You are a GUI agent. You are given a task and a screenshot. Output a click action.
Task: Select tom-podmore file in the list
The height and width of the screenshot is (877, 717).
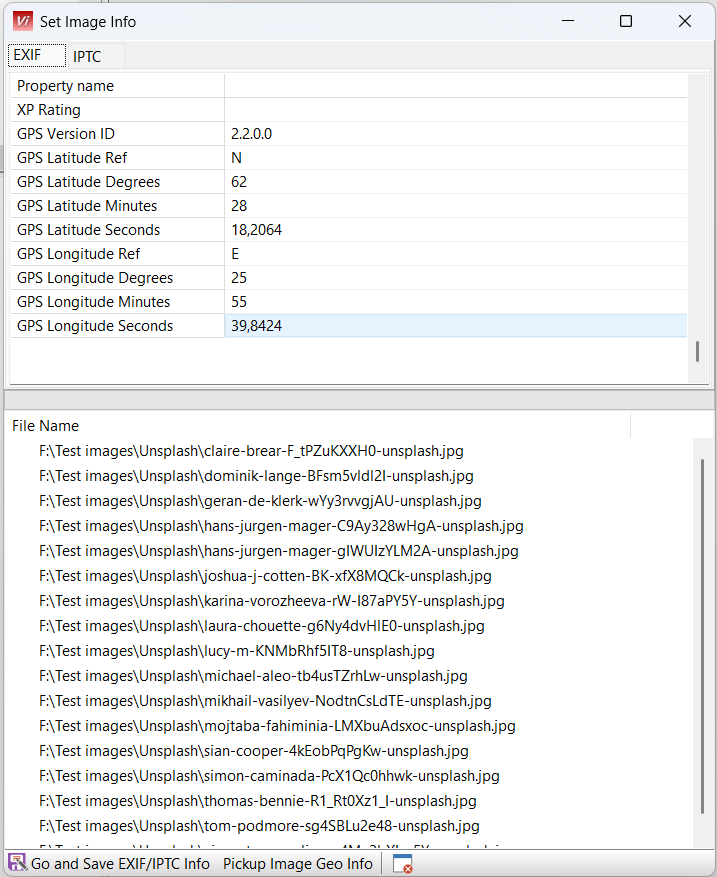pos(259,826)
